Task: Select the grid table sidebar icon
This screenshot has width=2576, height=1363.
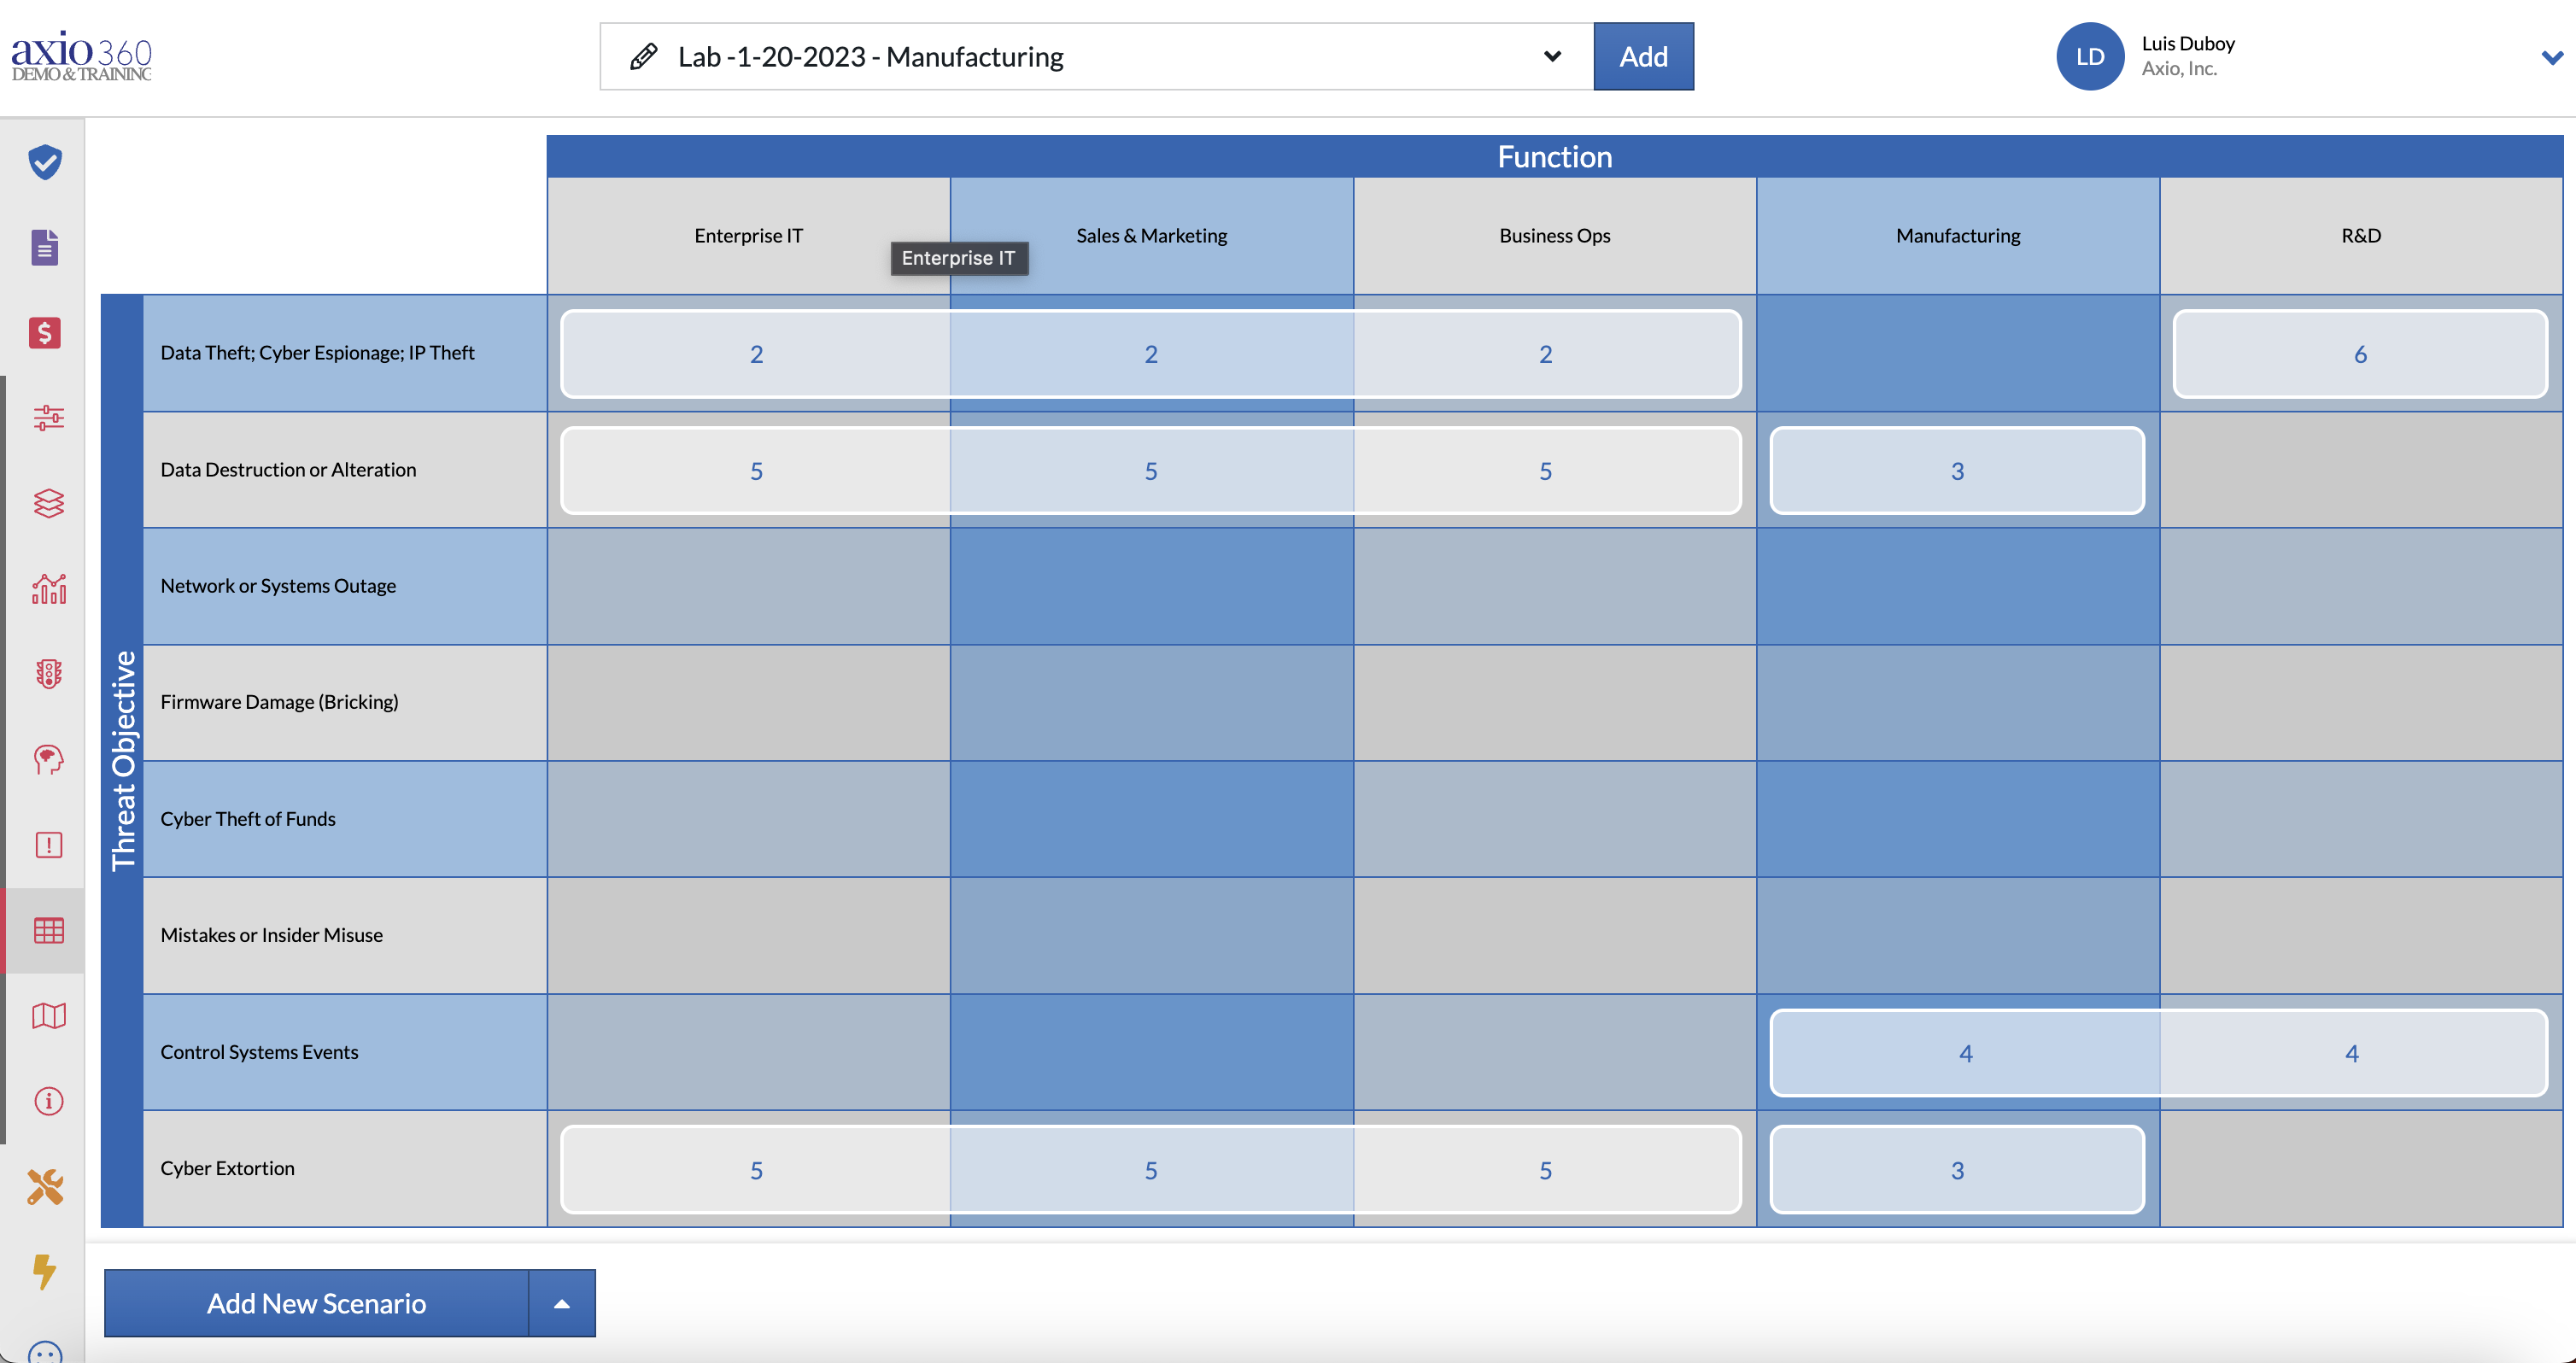Action: pos(48,931)
